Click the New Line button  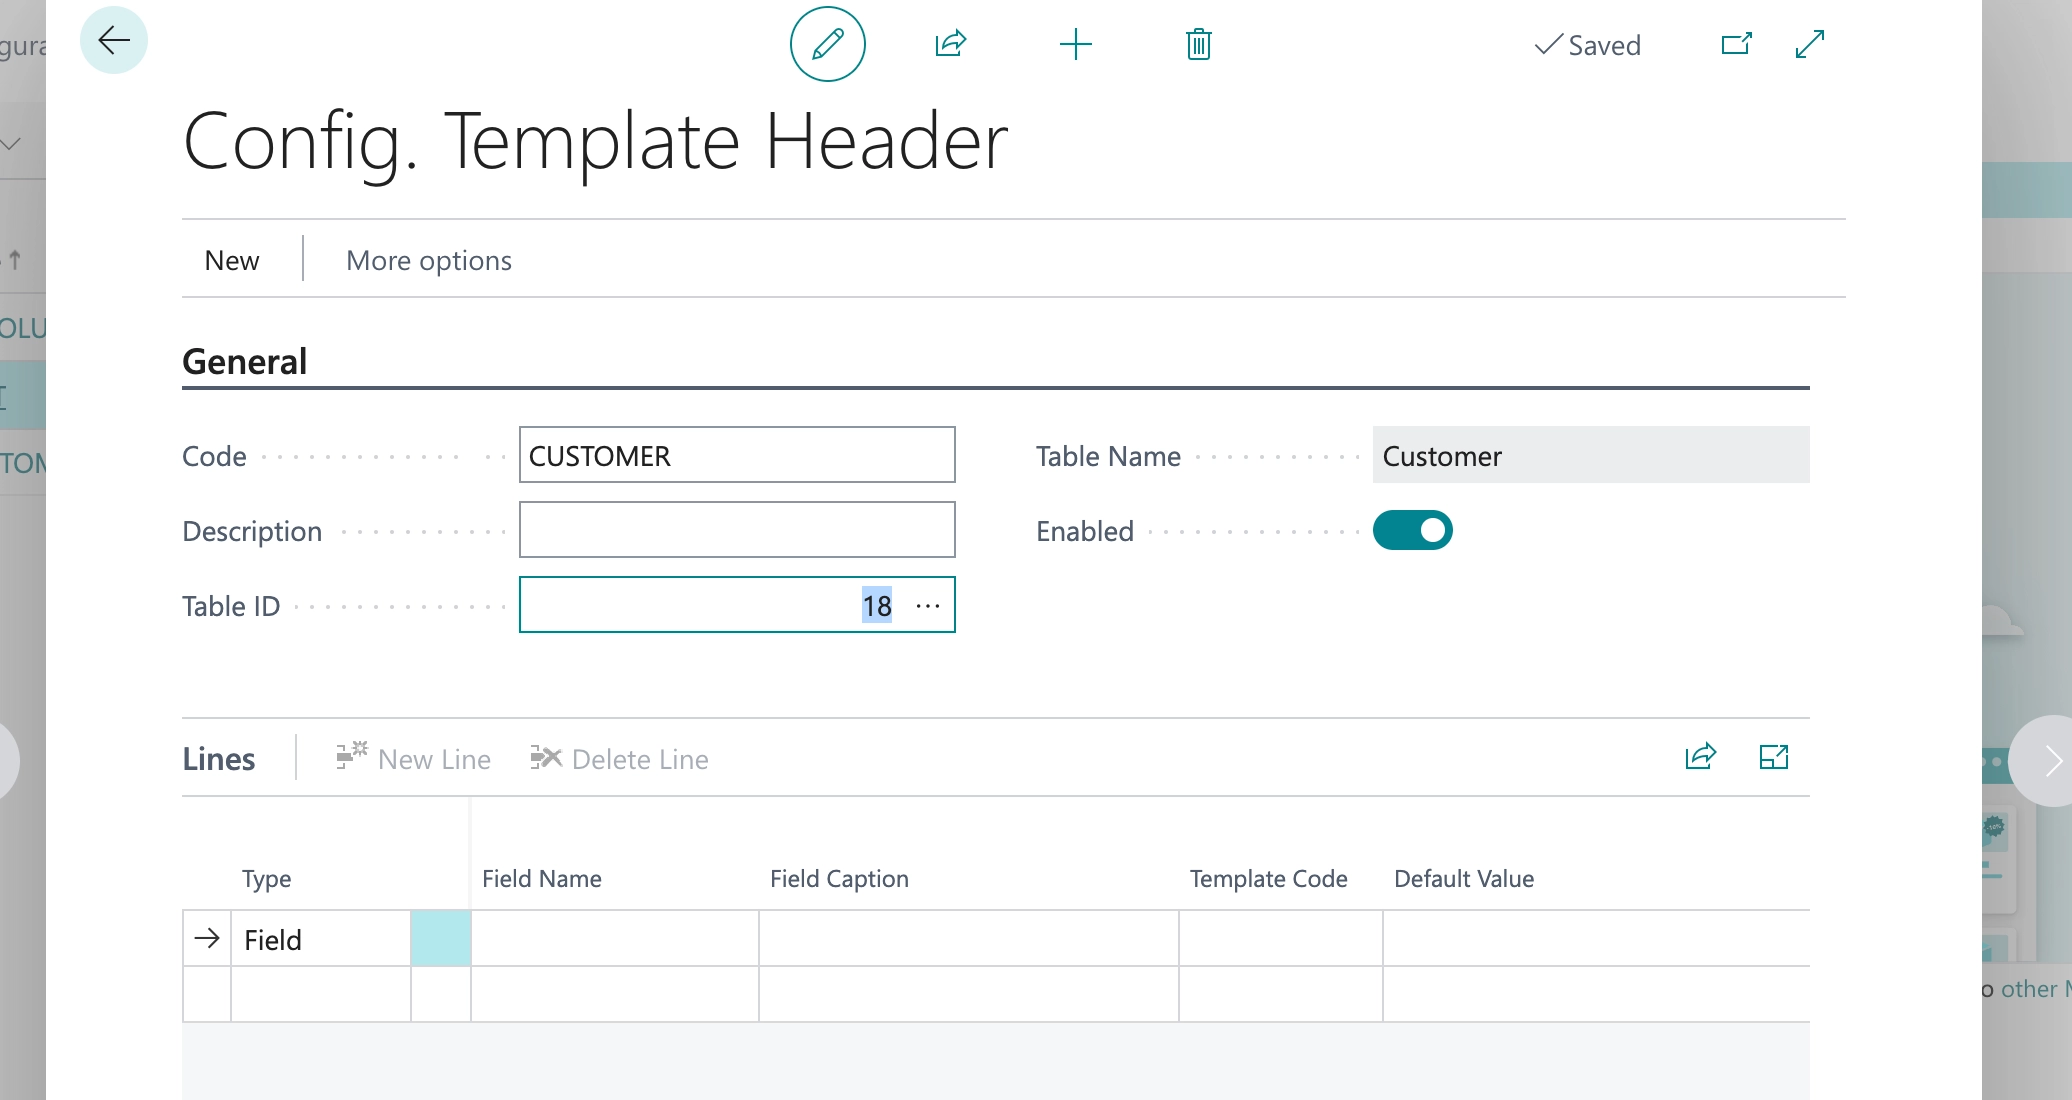click(414, 759)
